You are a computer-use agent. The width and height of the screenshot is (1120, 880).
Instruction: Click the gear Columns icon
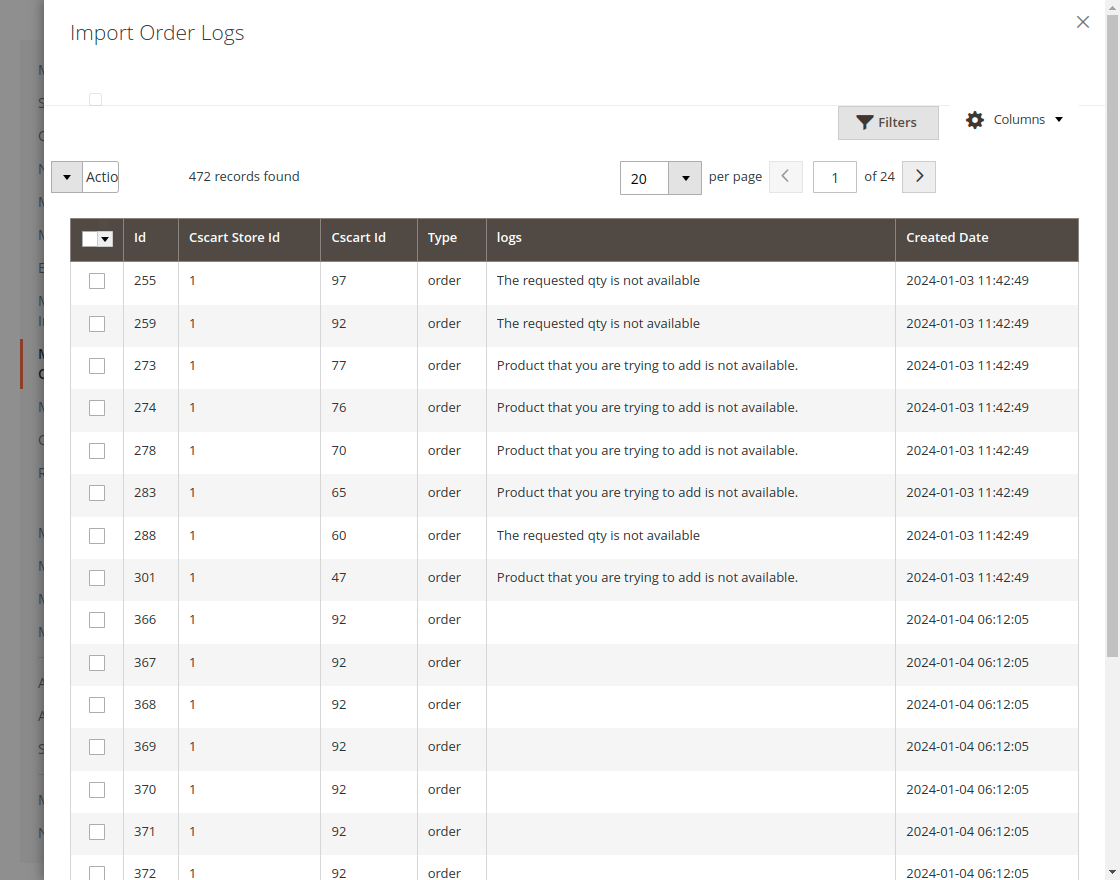pyautogui.click(x=975, y=120)
